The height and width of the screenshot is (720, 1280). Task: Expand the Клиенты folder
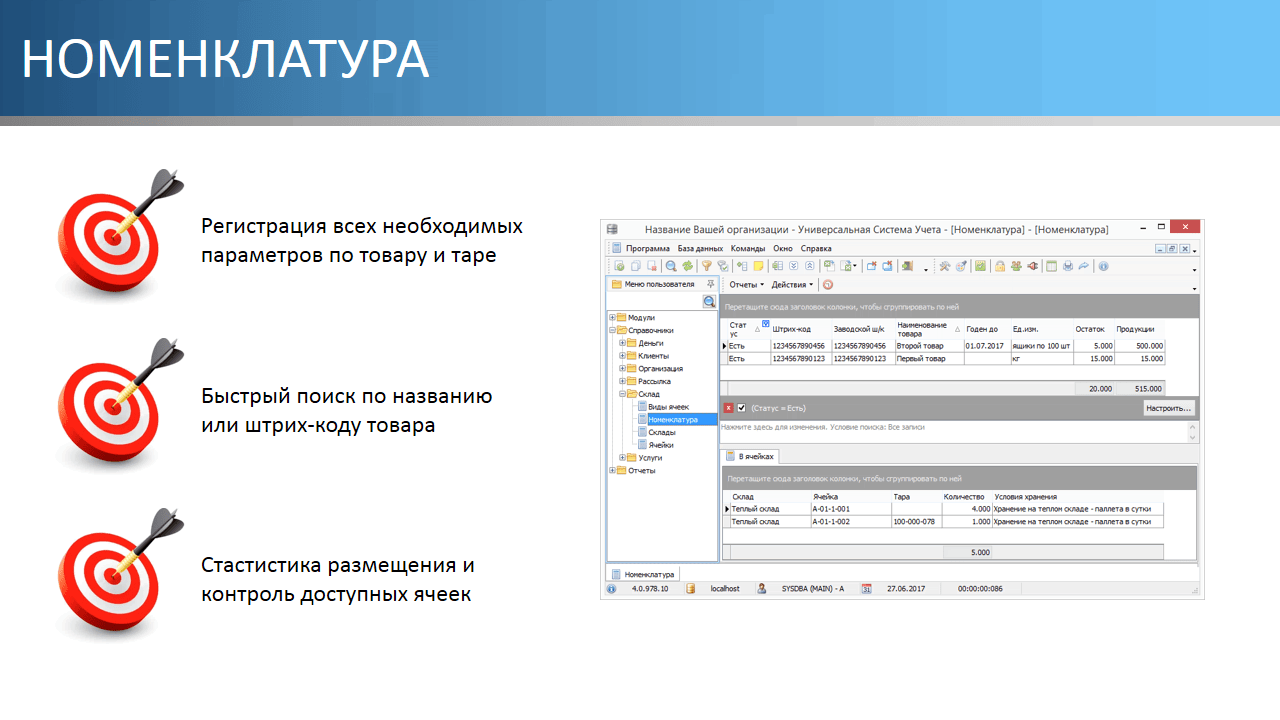(x=622, y=356)
